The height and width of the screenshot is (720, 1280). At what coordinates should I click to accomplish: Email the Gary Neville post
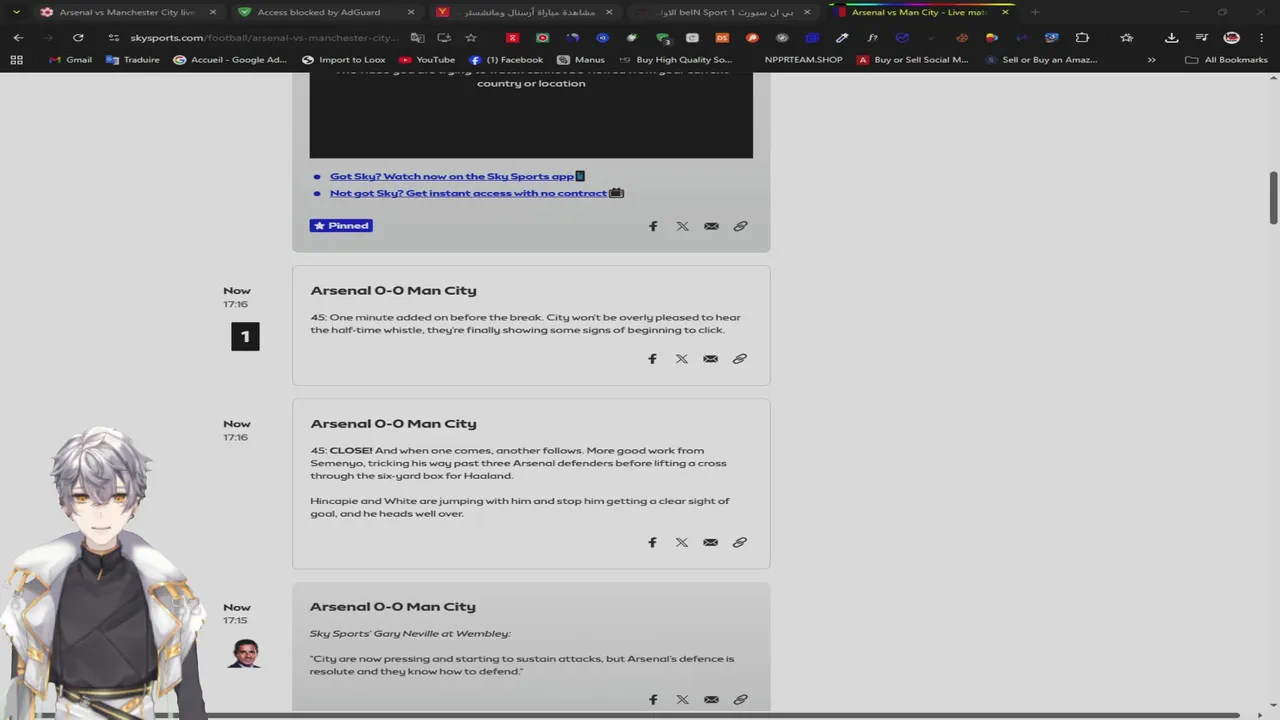(x=710, y=699)
